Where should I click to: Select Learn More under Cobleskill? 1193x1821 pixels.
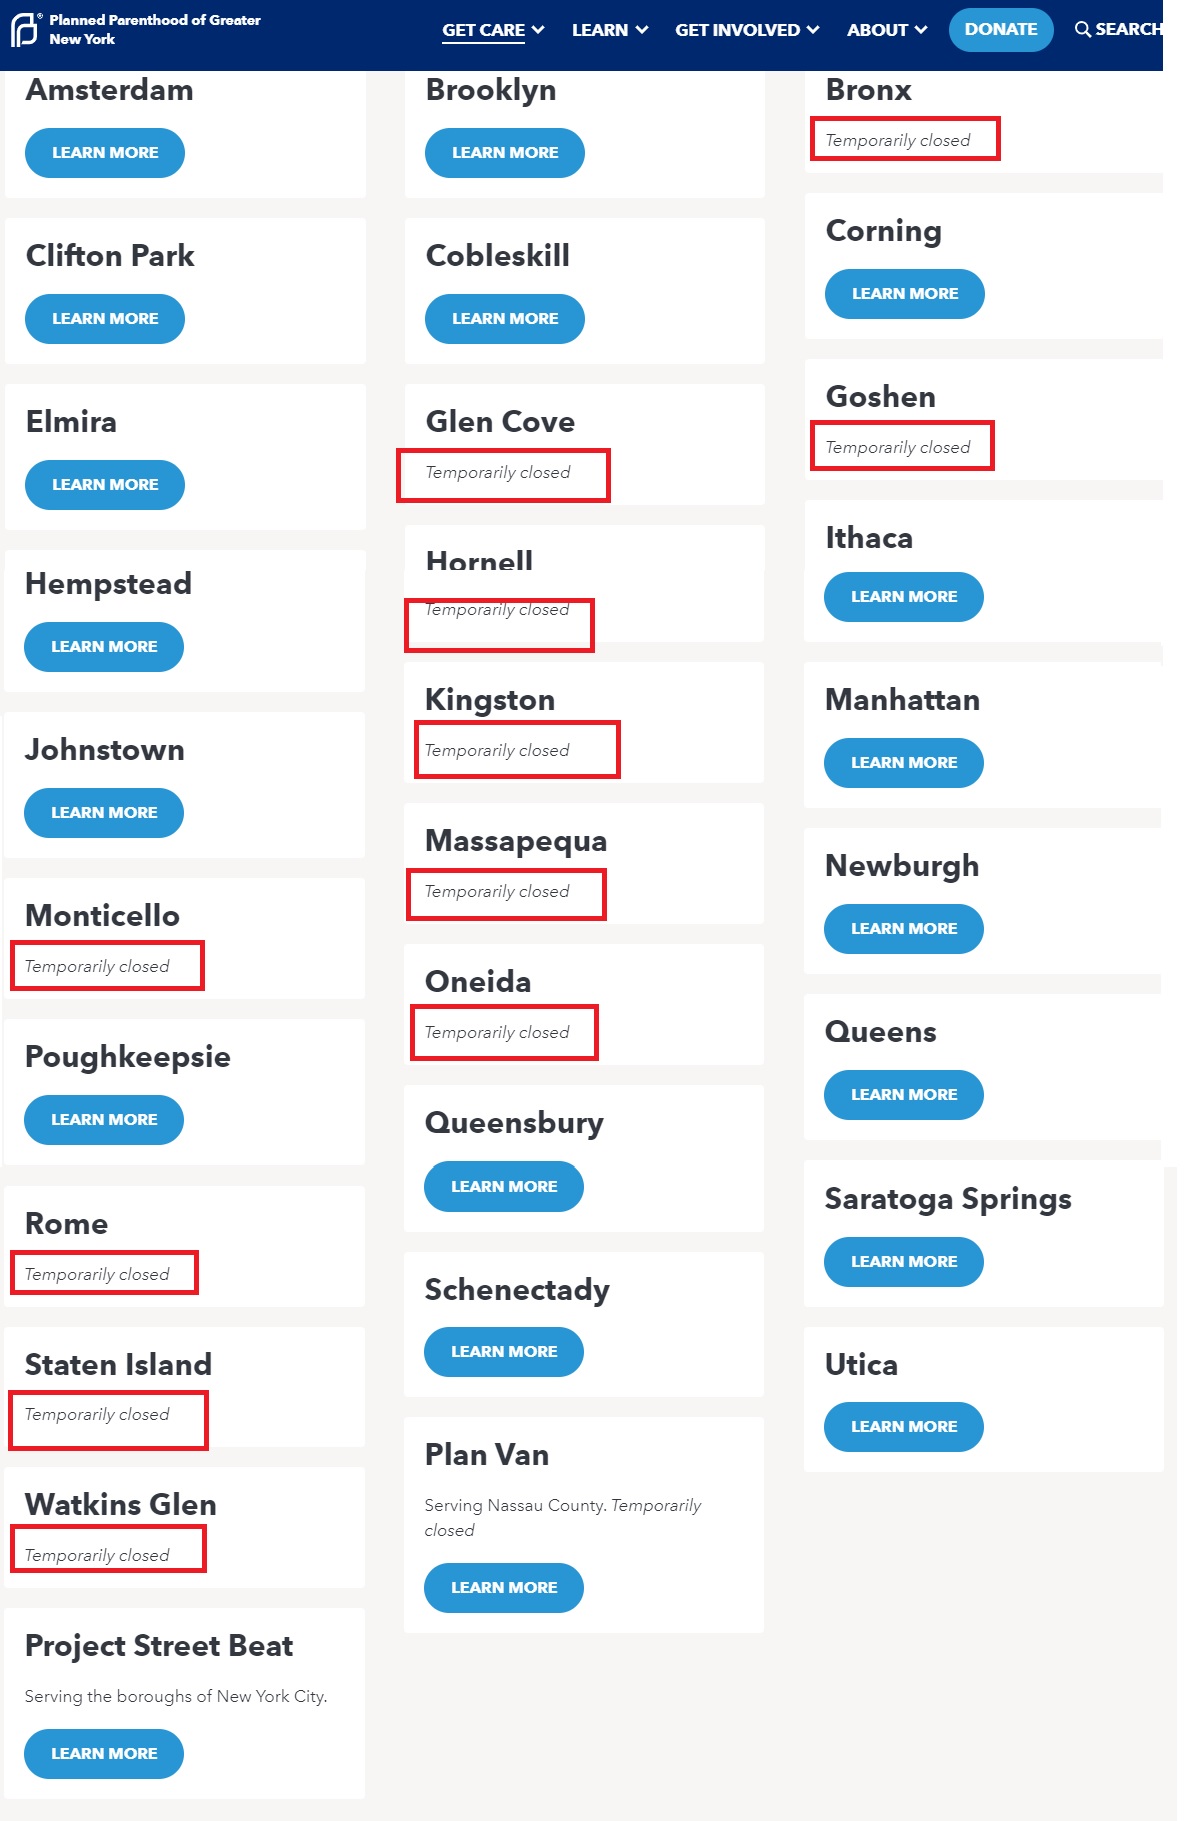[505, 319]
